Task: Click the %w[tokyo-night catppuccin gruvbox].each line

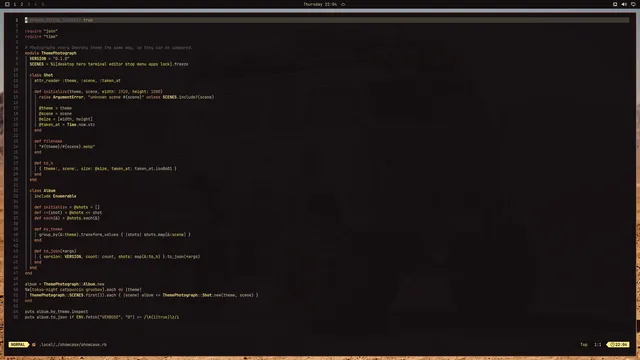Action: 83,289
